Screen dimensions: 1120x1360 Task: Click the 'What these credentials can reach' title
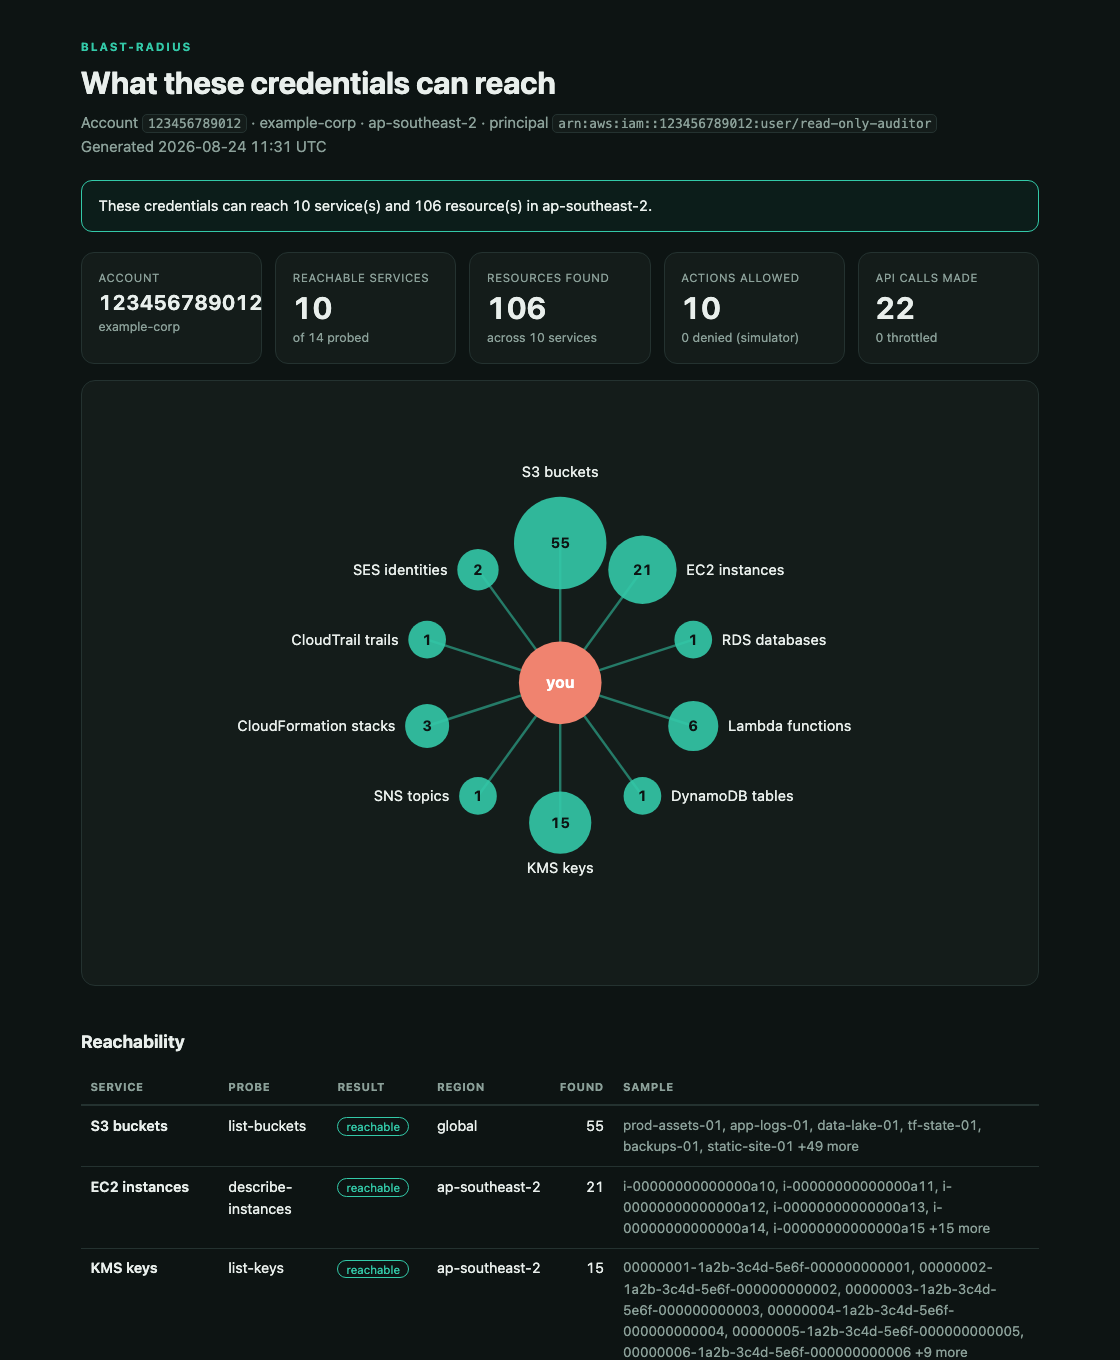[x=318, y=83]
